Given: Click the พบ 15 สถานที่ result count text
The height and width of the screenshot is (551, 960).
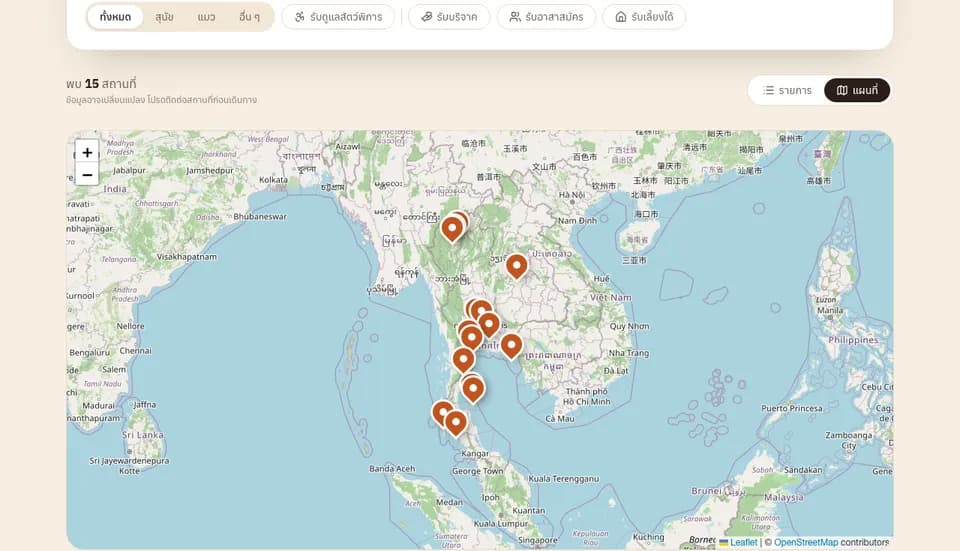Looking at the screenshot, I should [101, 83].
